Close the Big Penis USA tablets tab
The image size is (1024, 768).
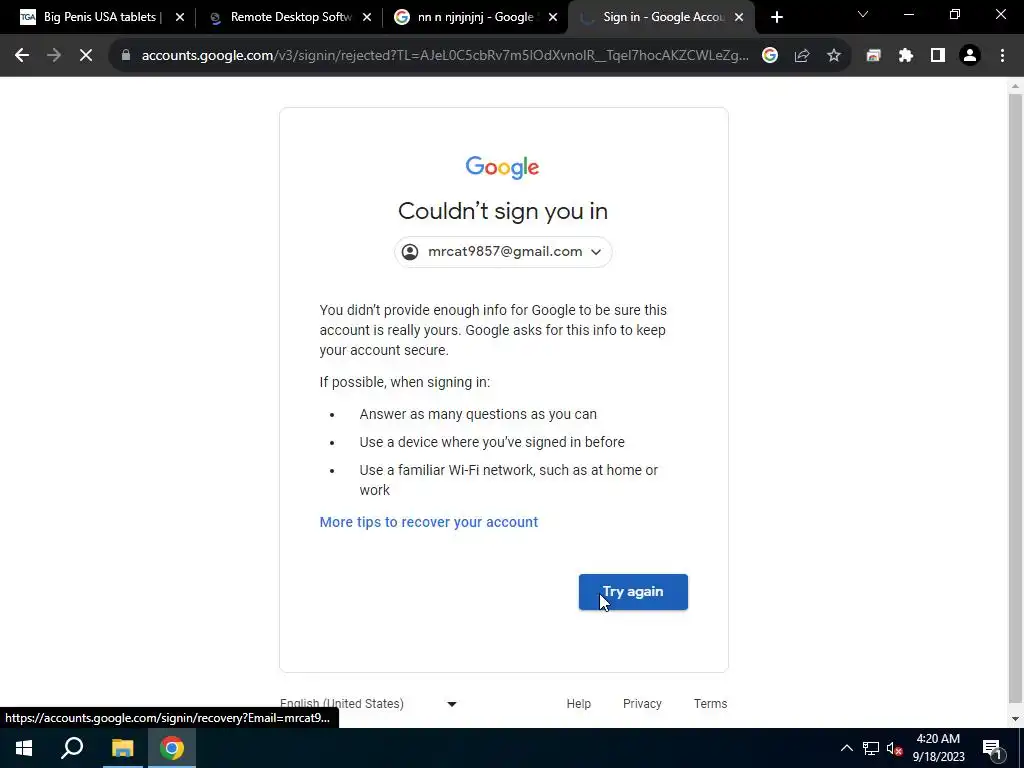(180, 18)
